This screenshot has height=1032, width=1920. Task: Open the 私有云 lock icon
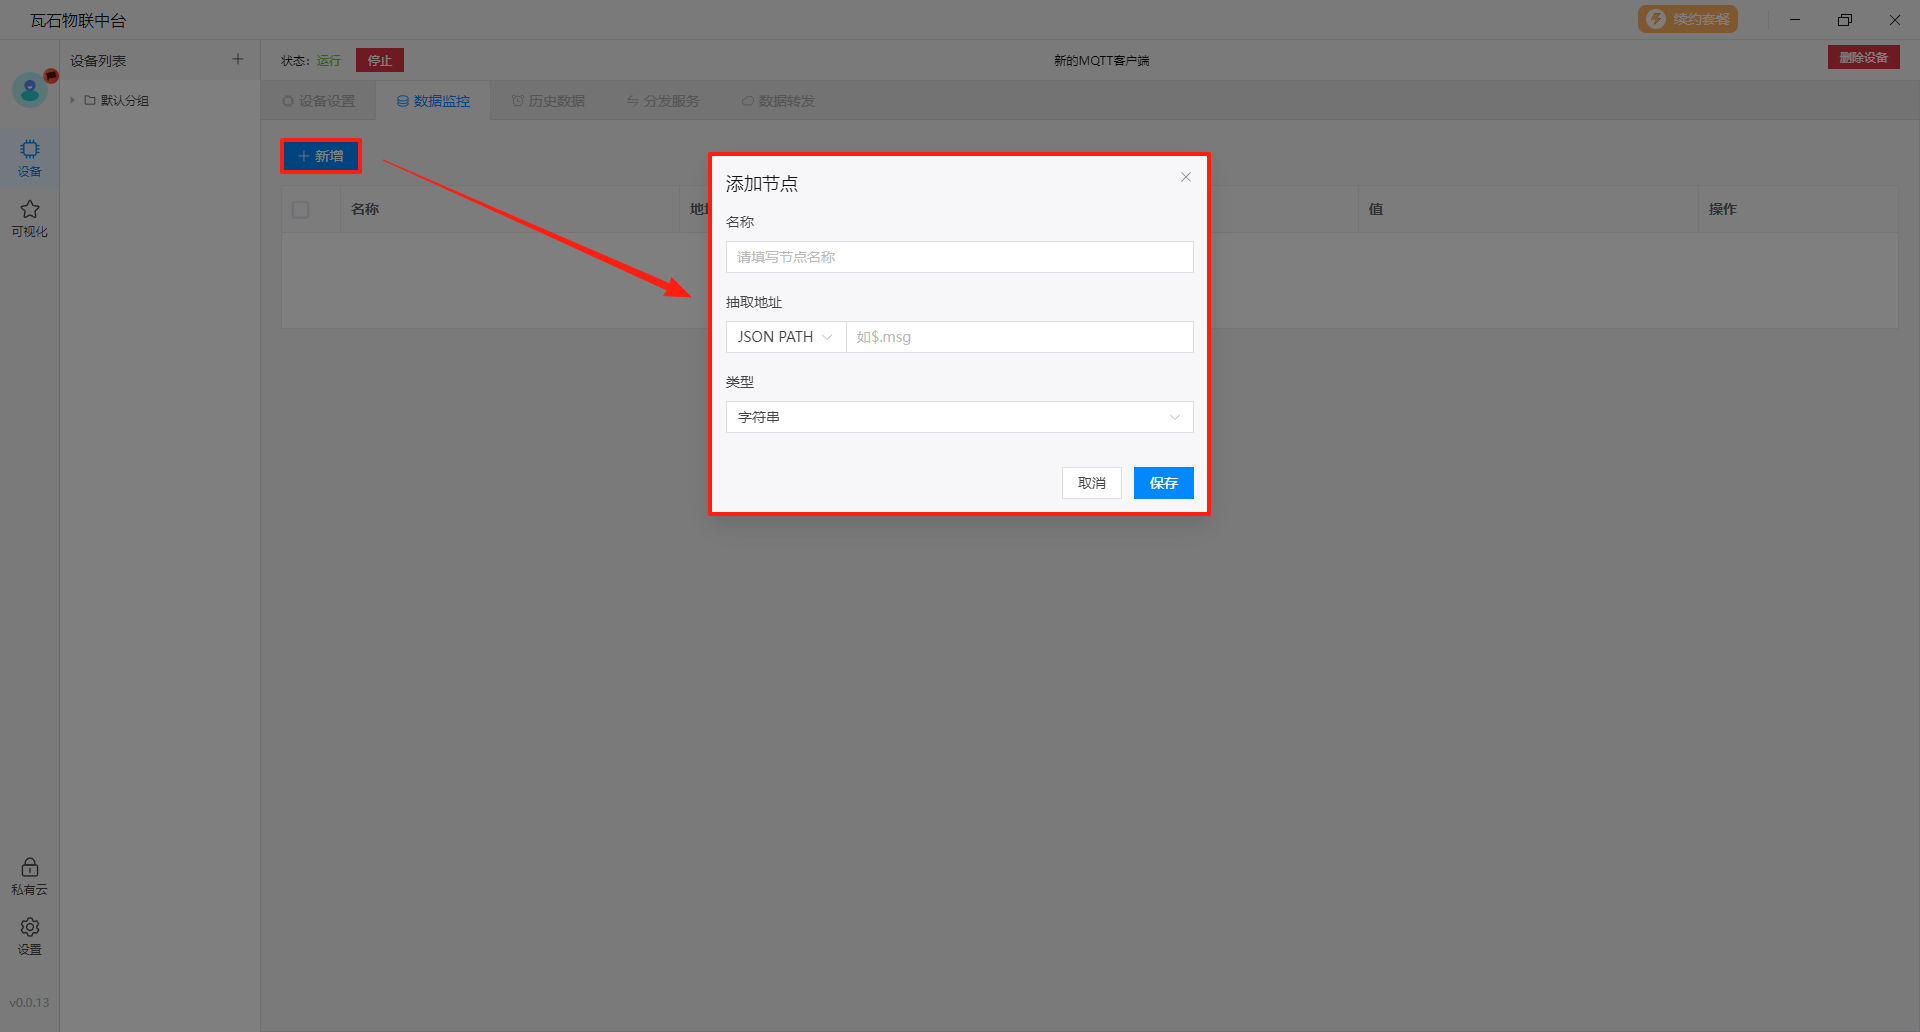[x=30, y=875]
